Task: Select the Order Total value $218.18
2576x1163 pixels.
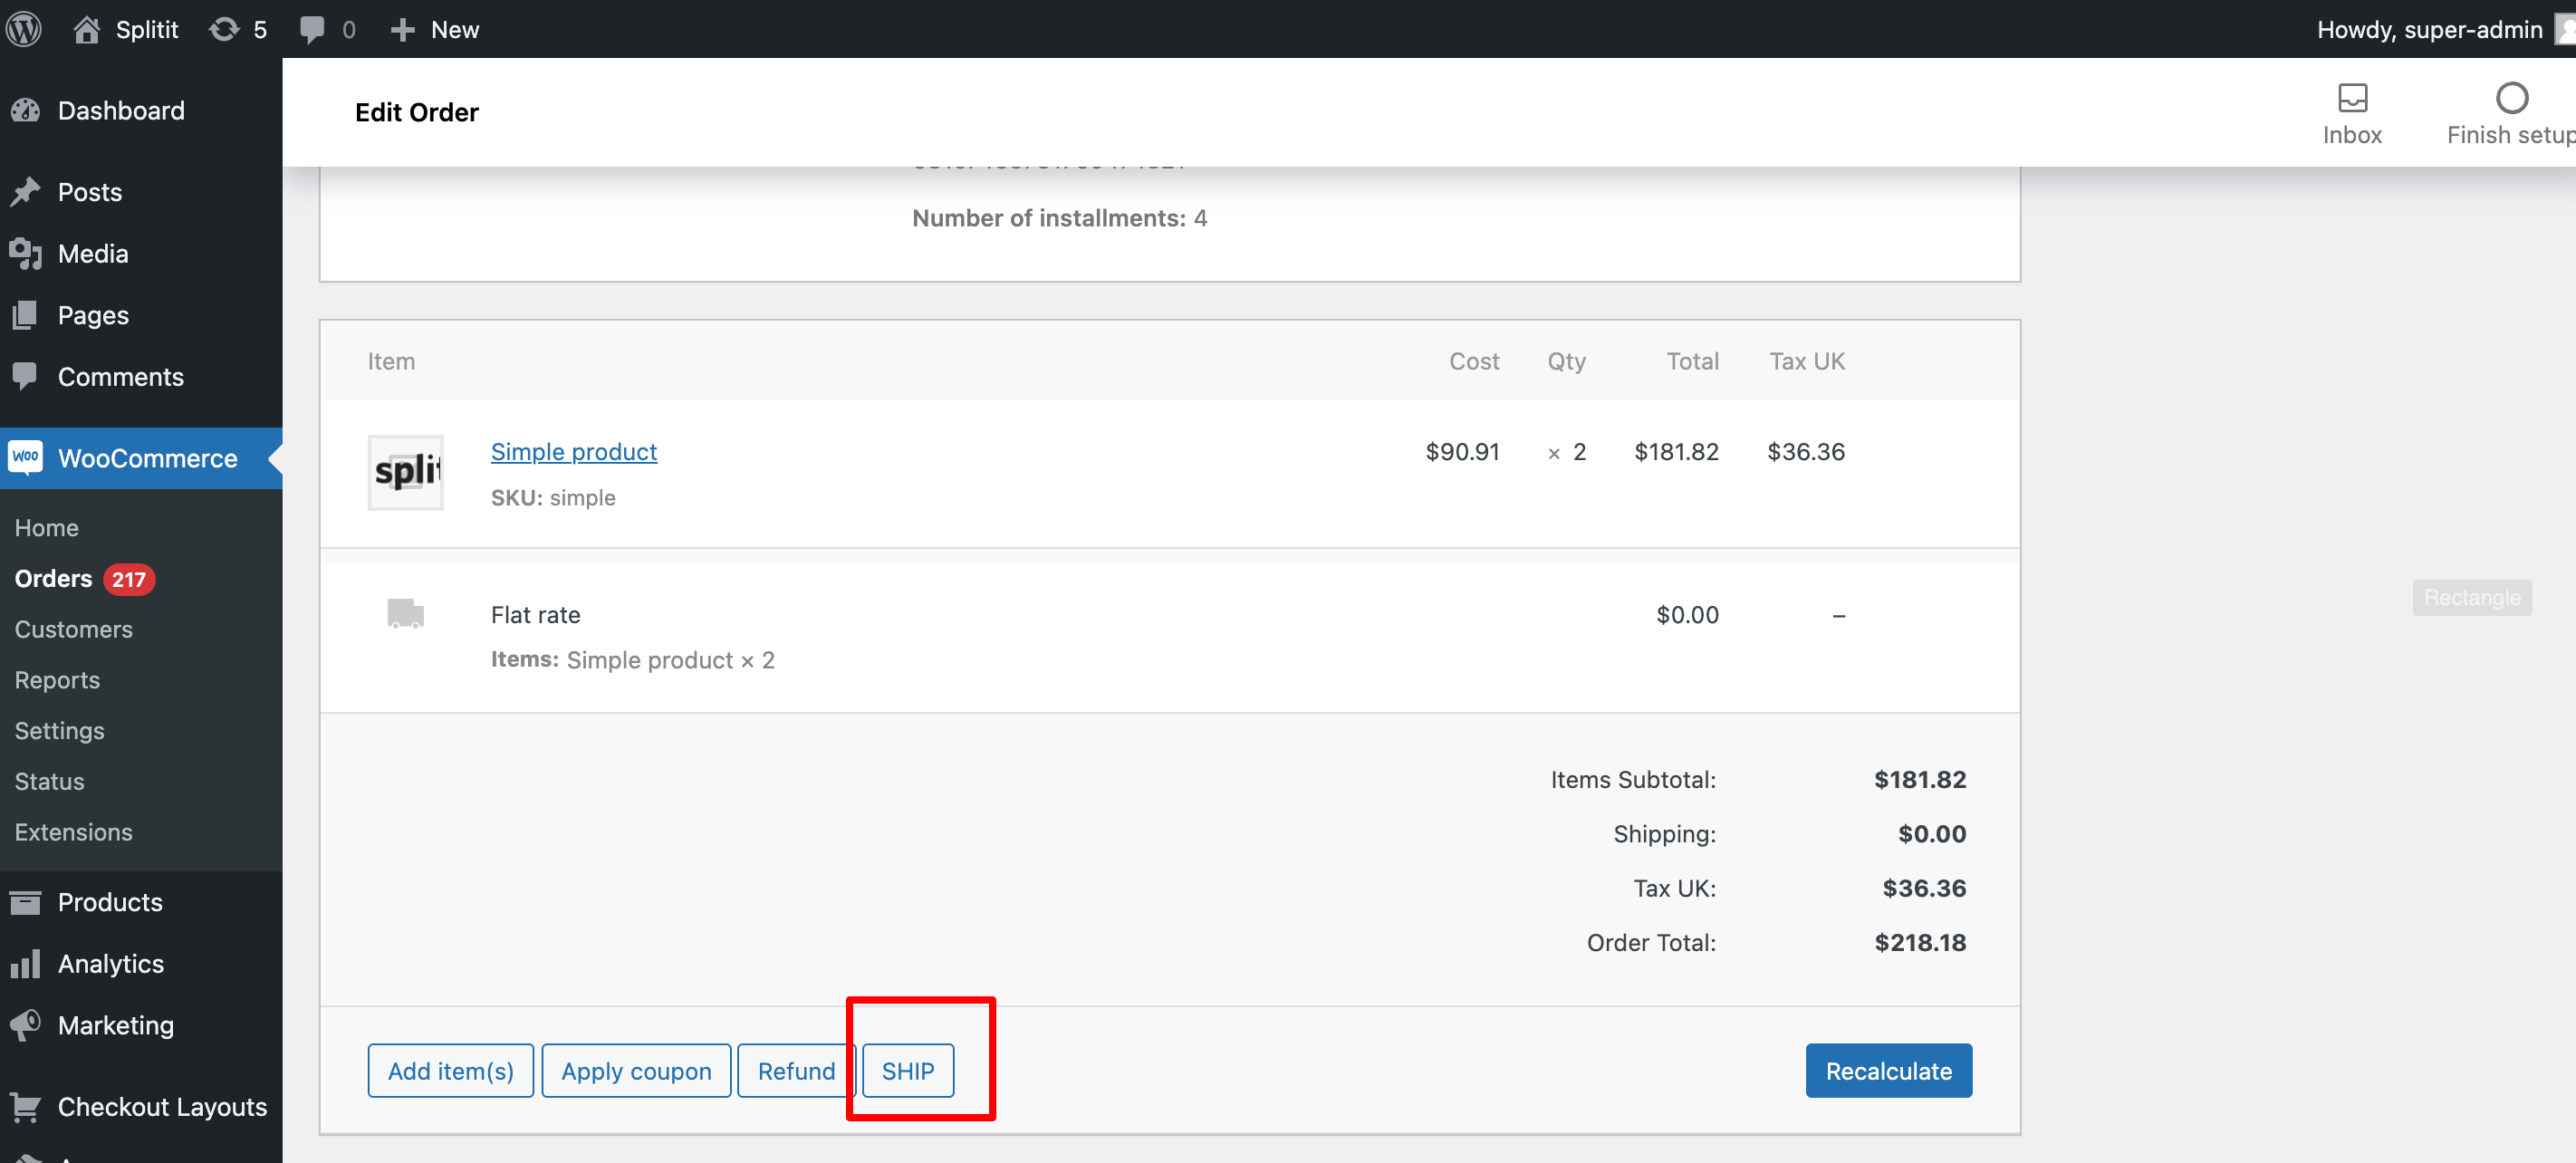Action: point(1920,942)
